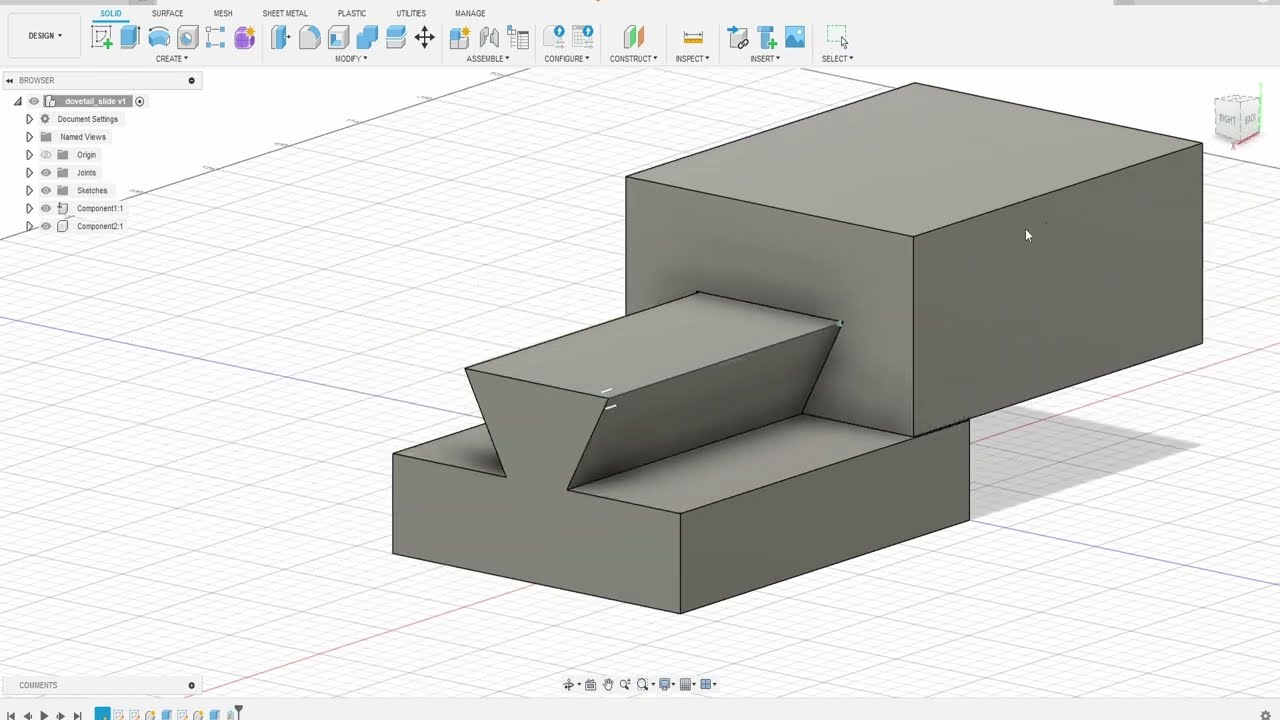Click the Joint tool icon
The height and width of the screenshot is (720, 1280).
489,38
